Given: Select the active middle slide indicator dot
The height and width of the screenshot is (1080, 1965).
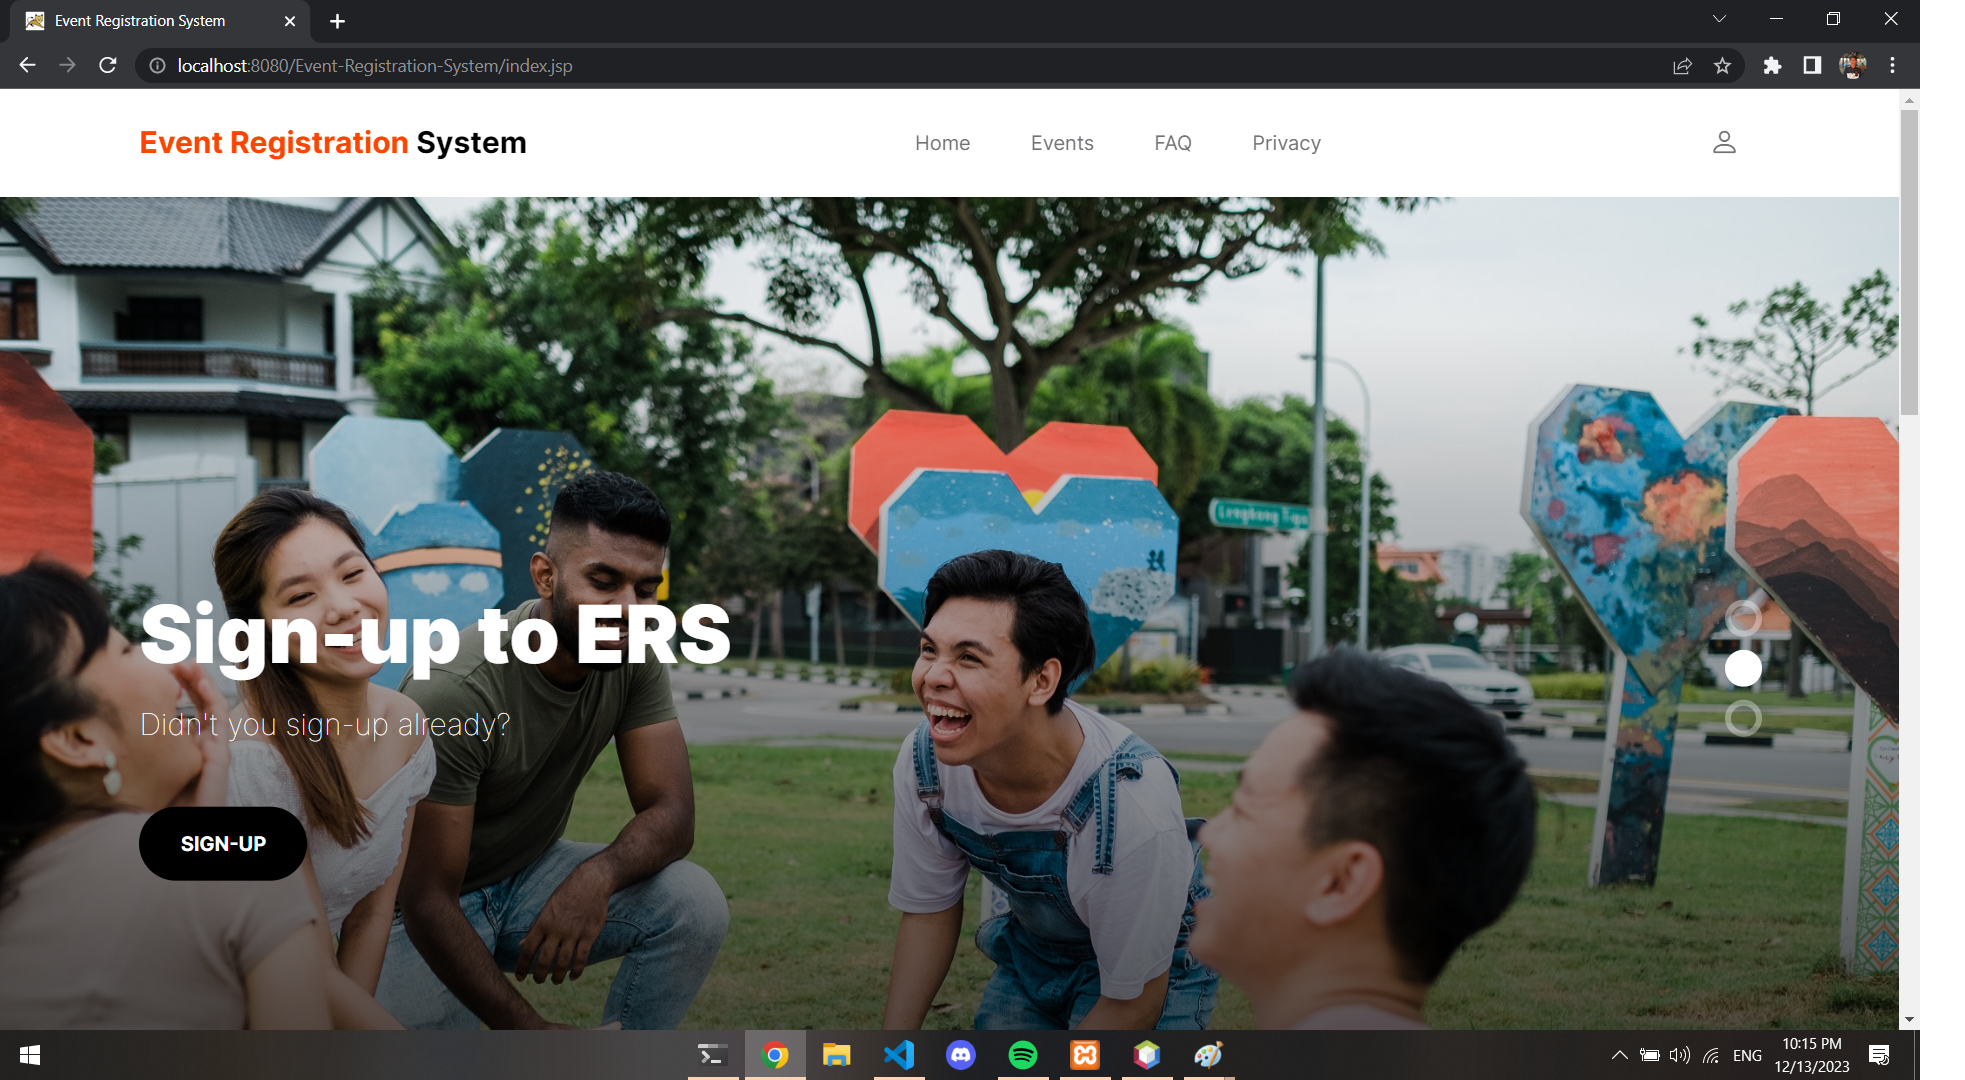Looking at the screenshot, I should click(1743, 668).
